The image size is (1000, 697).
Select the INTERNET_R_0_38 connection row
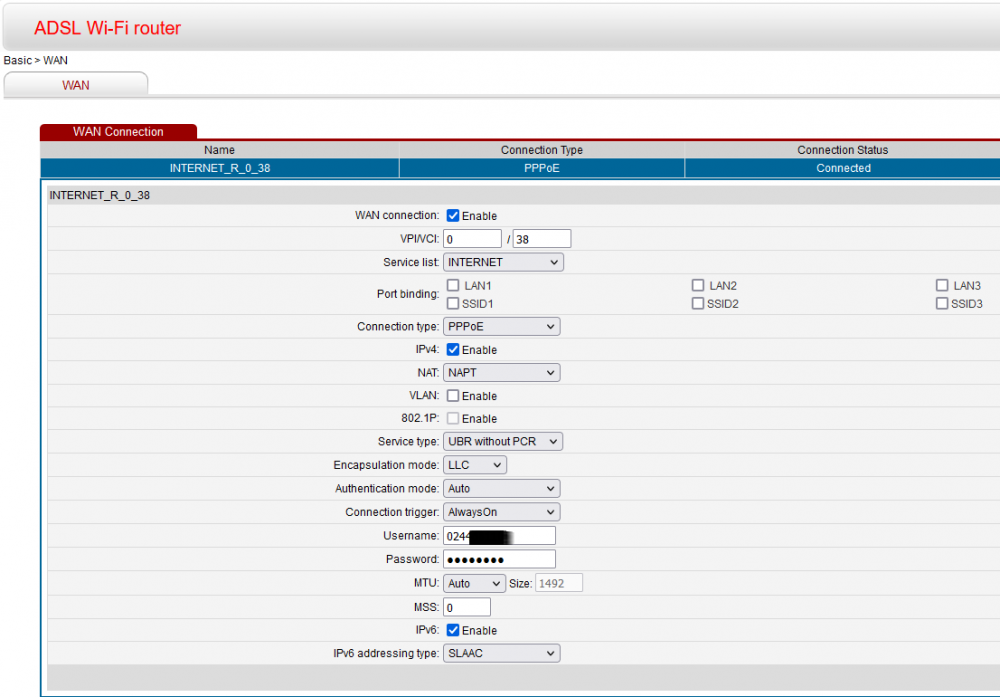pos(220,168)
